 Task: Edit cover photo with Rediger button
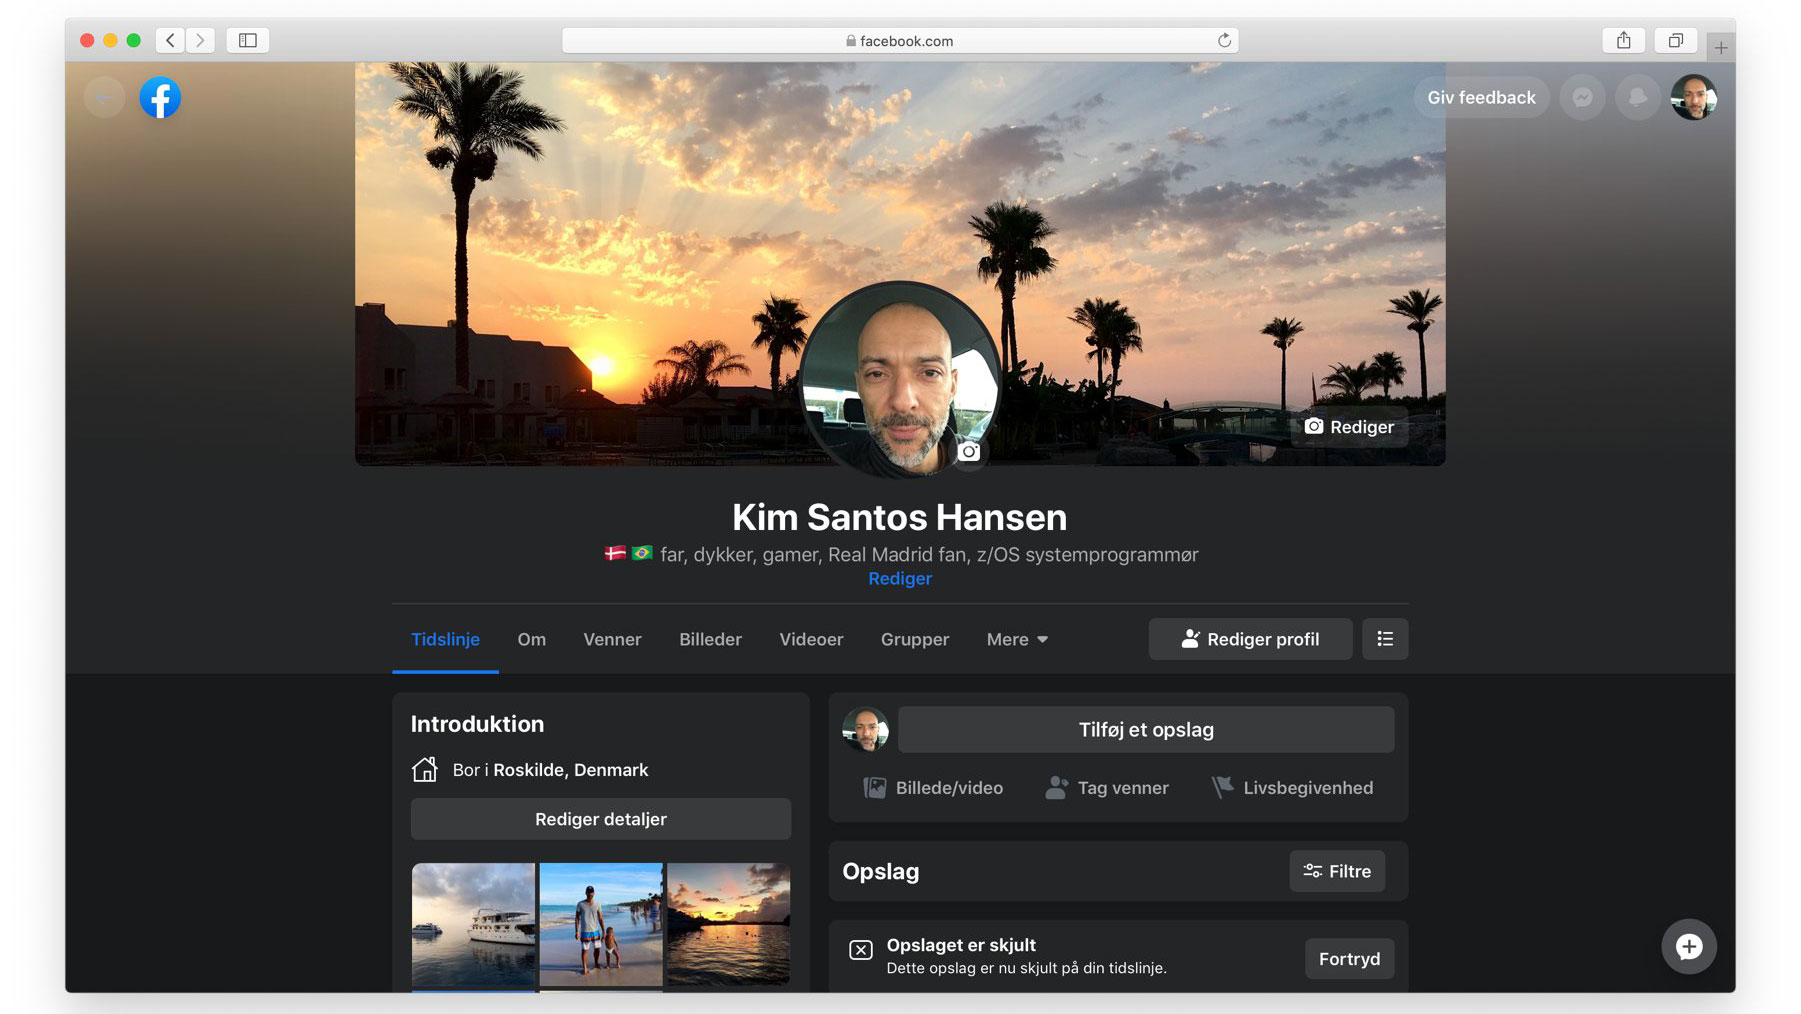click(1349, 427)
